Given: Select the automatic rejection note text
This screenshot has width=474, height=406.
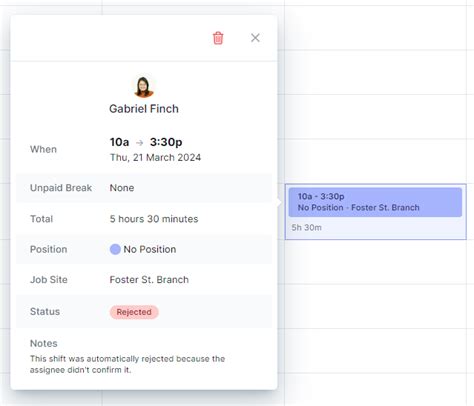Looking at the screenshot, I should tap(127, 364).
